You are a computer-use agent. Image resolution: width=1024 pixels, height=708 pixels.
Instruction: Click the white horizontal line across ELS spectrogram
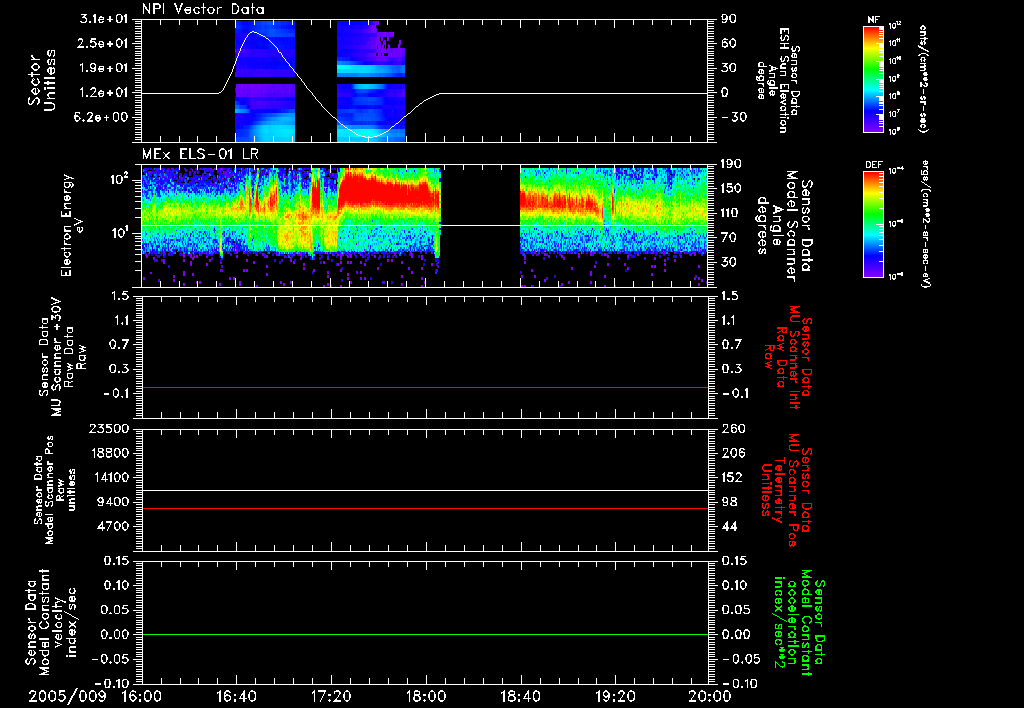[424, 226]
